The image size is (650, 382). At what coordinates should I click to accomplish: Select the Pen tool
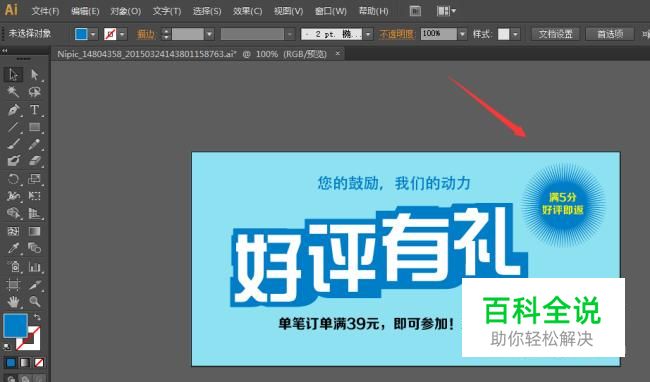pyautogui.click(x=13, y=110)
